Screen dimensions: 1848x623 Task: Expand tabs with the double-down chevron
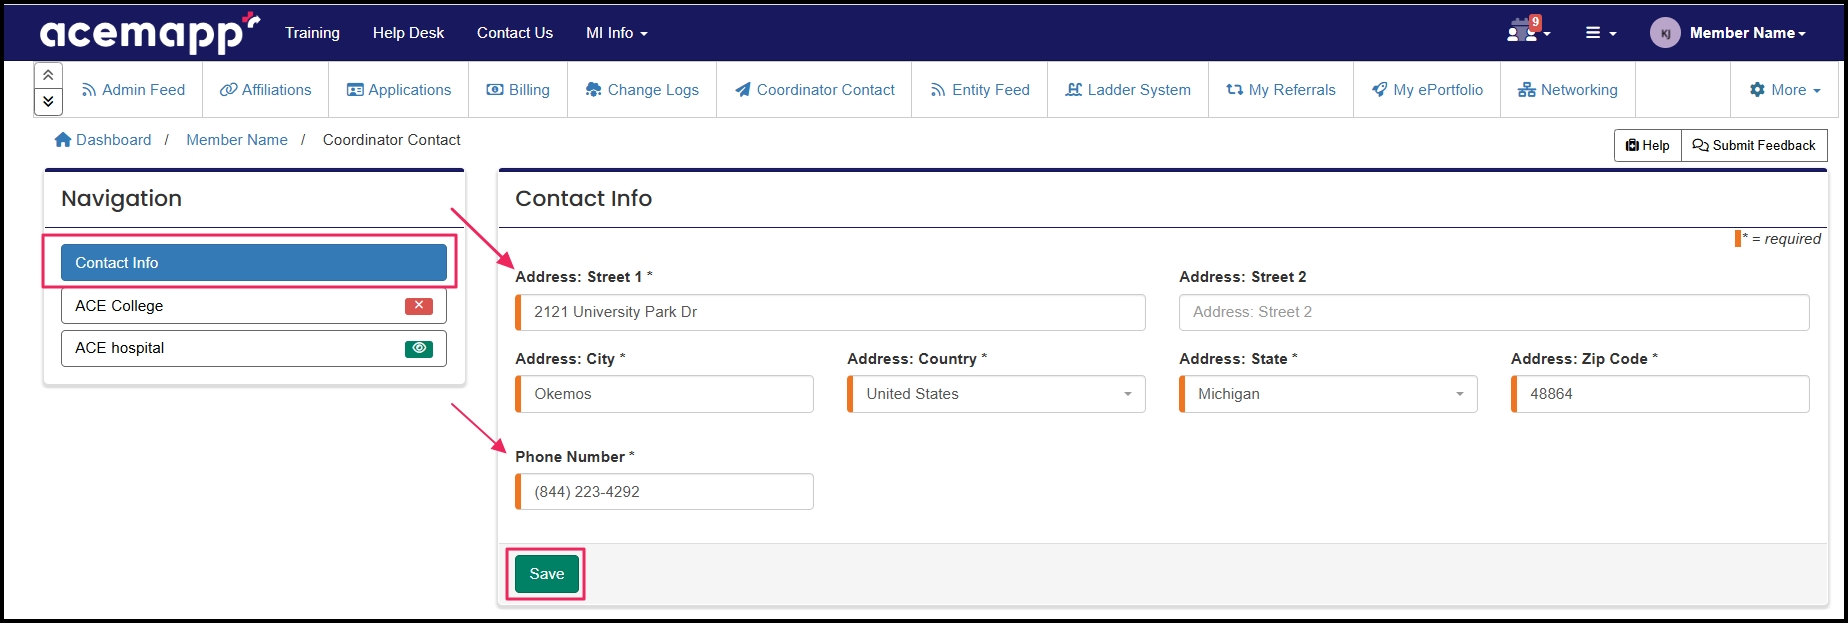[x=48, y=101]
